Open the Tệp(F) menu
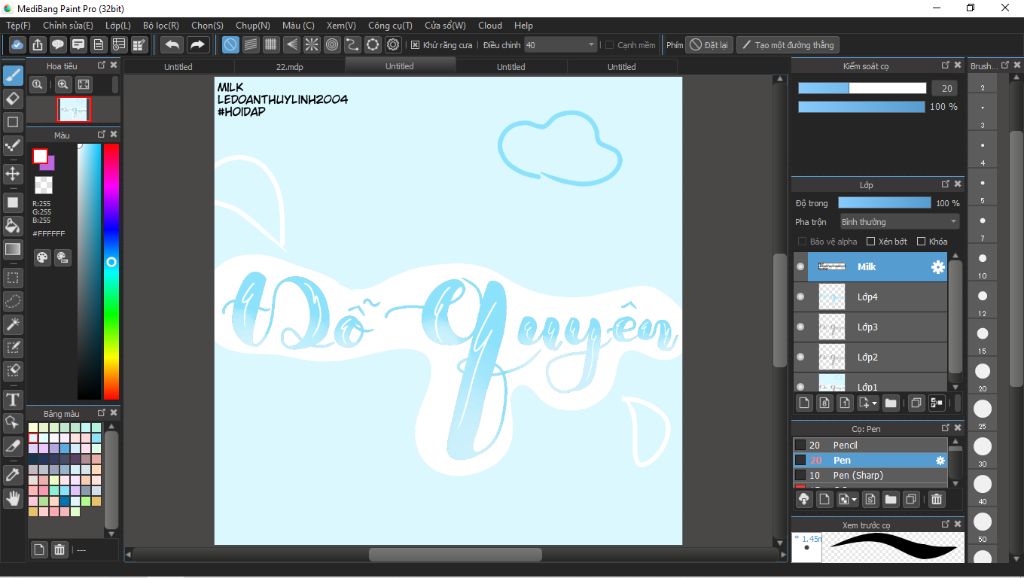 tap(18, 25)
